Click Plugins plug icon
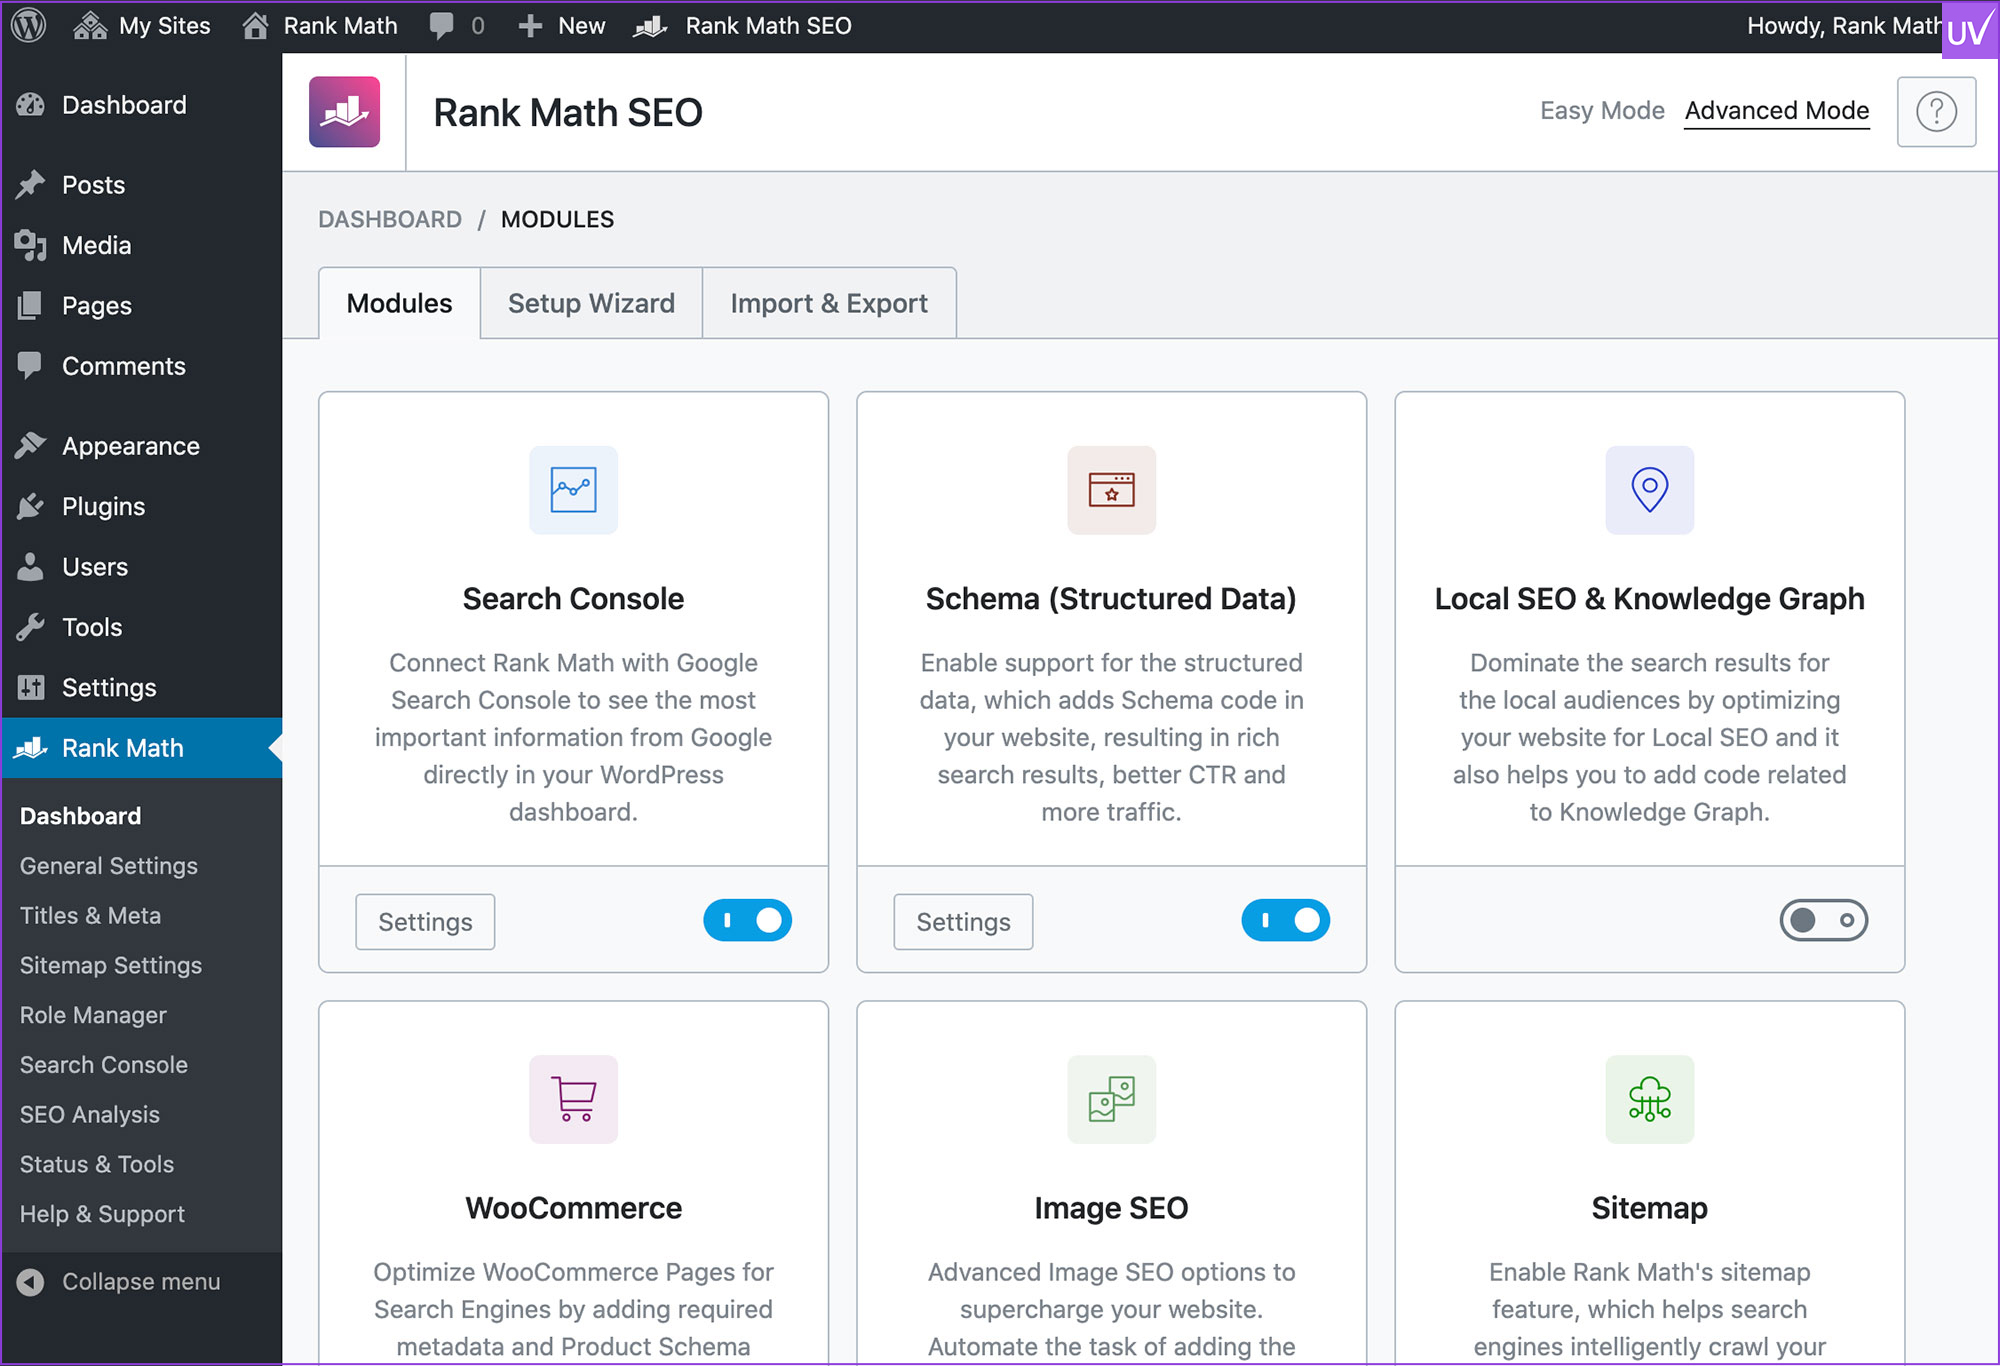Viewport: 2000px width, 1366px height. (x=31, y=506)
